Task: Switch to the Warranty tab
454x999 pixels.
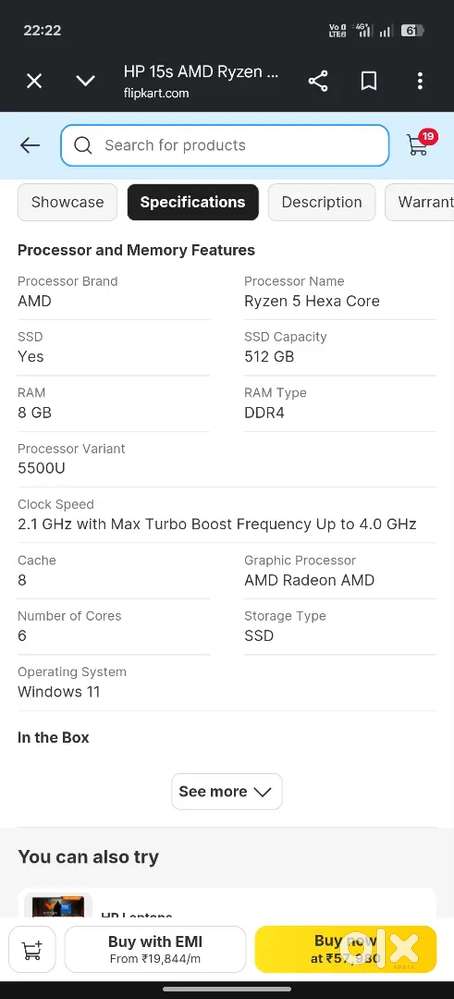Action: [x=420, y=202]
